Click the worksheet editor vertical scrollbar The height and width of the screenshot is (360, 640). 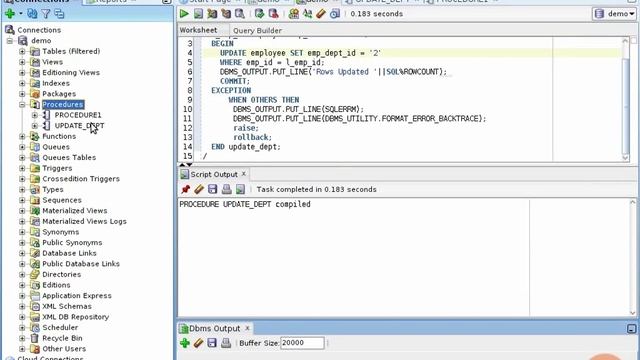625,99
